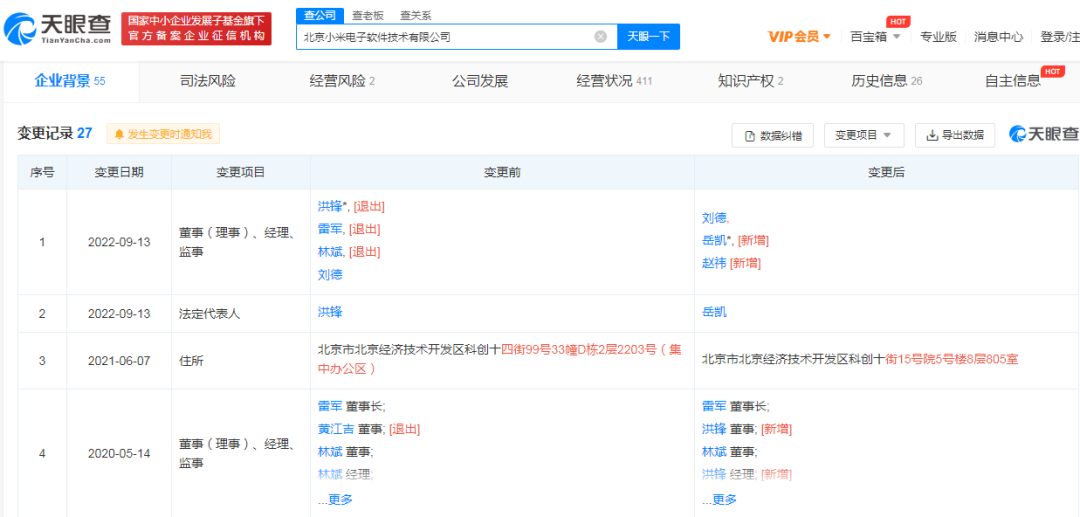
Task: Switch to the 公司发展 tab
Action: (480, 81)
